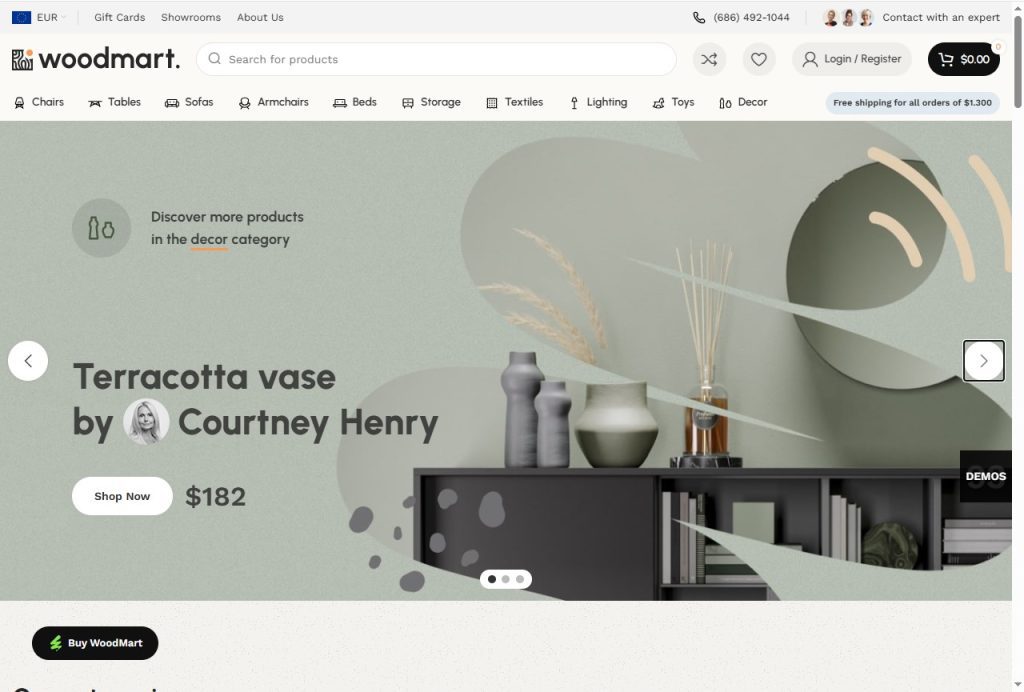
Task: Open the shopping cart showing $0.00
Action: coord(963,59)
